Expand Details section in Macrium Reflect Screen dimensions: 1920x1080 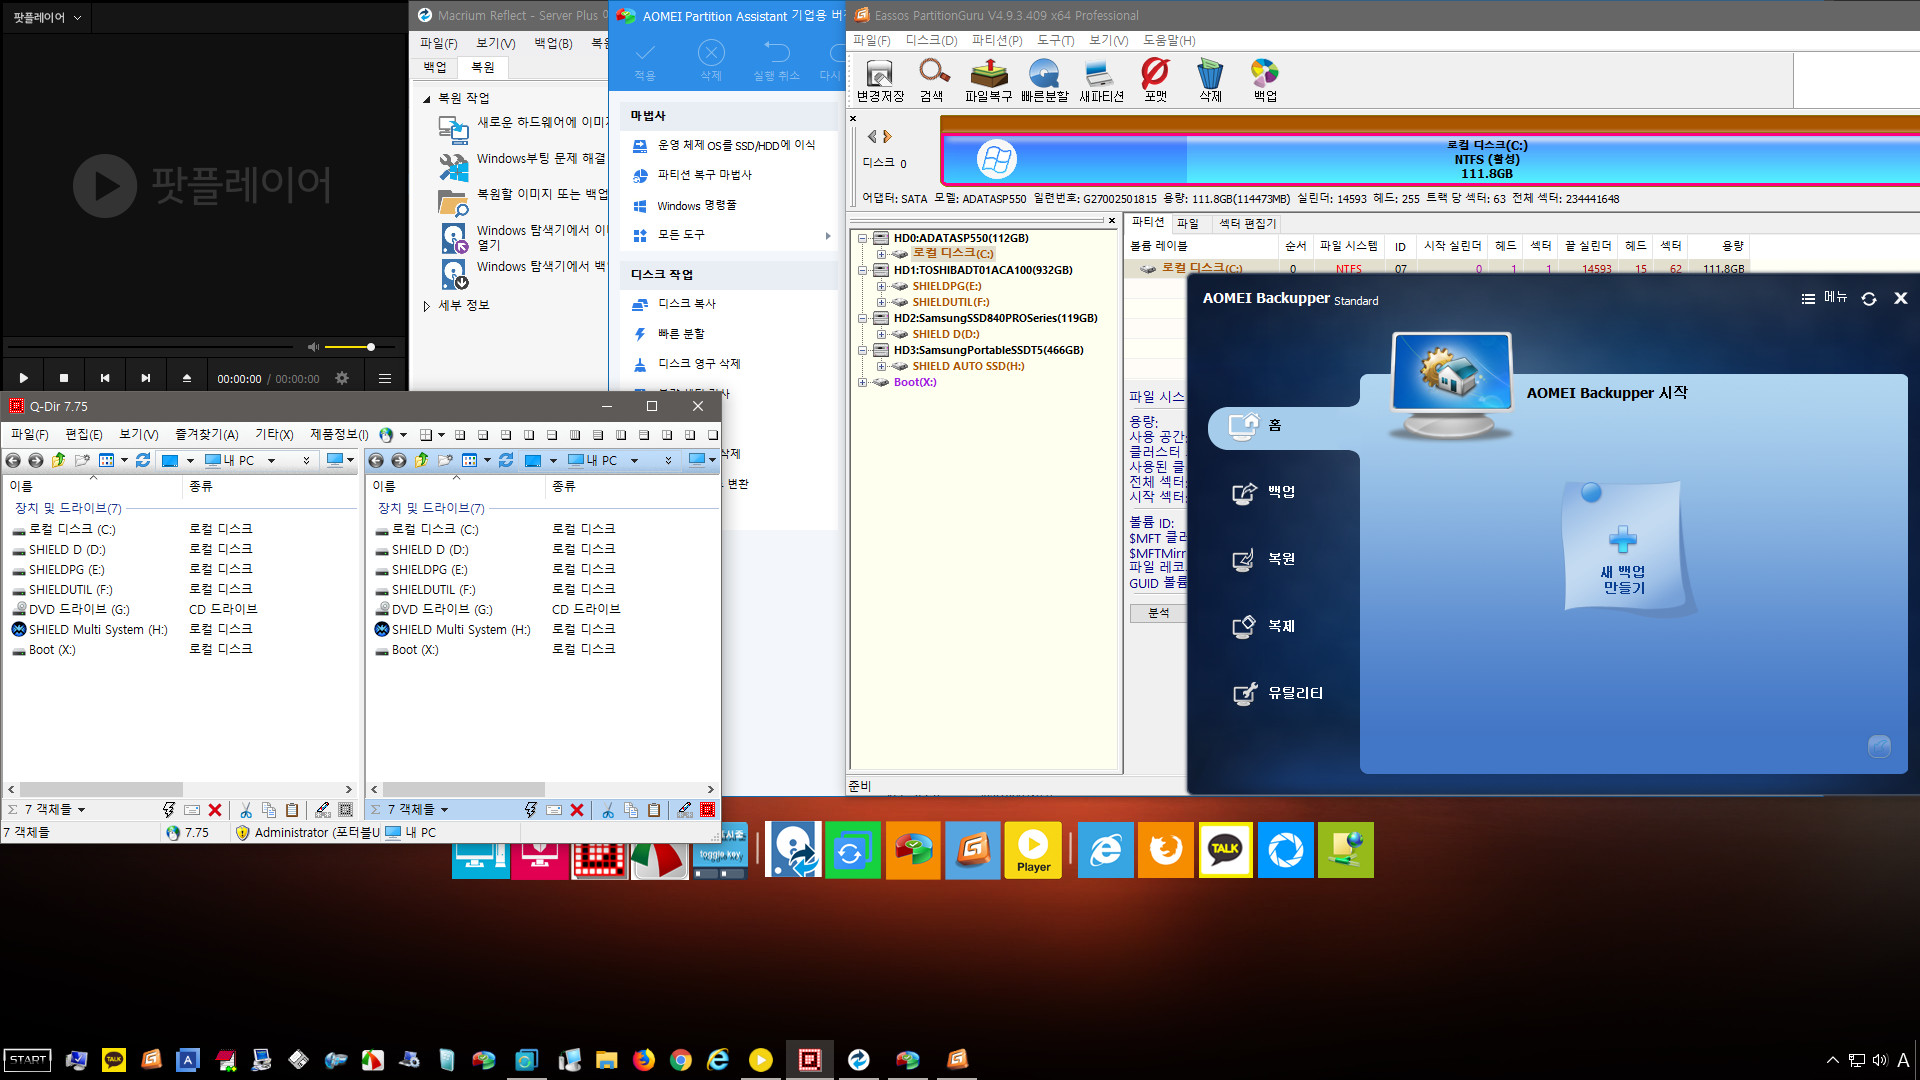(x=427, y=306)
